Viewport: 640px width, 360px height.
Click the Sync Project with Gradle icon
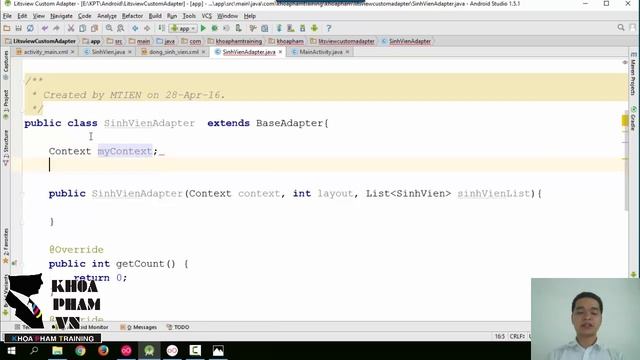pyautogui.click(x=279, y=28)
